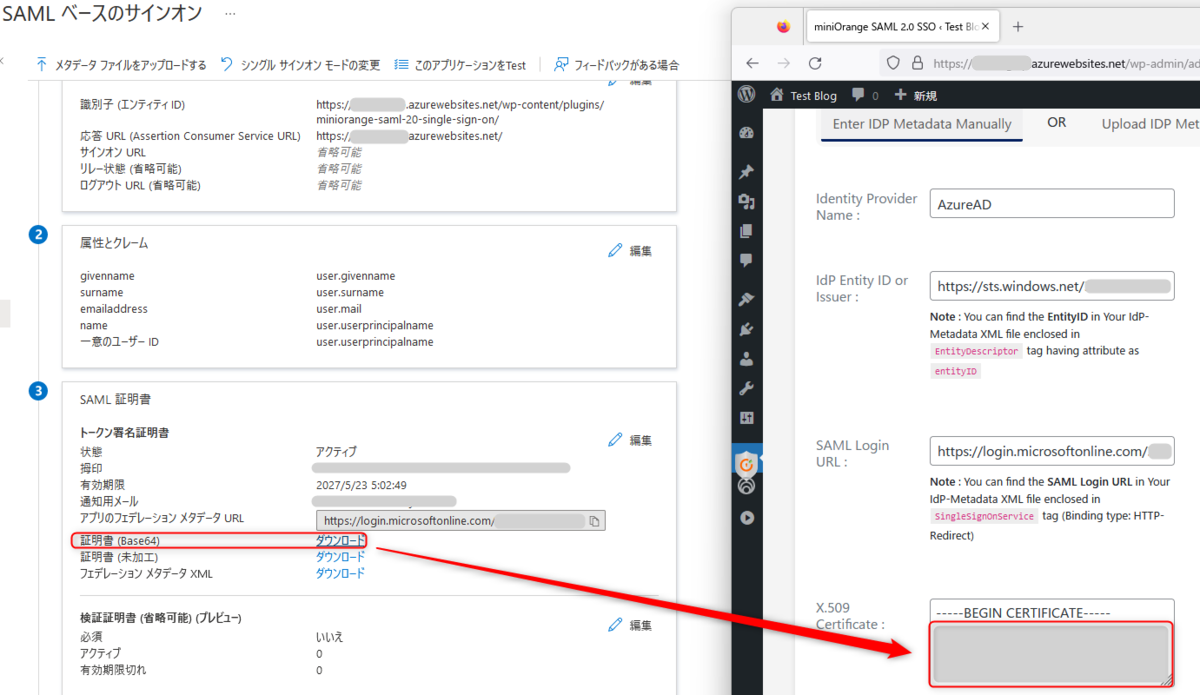
Task: Open Users sidebar icon
Action: click(x=746, y=359)
